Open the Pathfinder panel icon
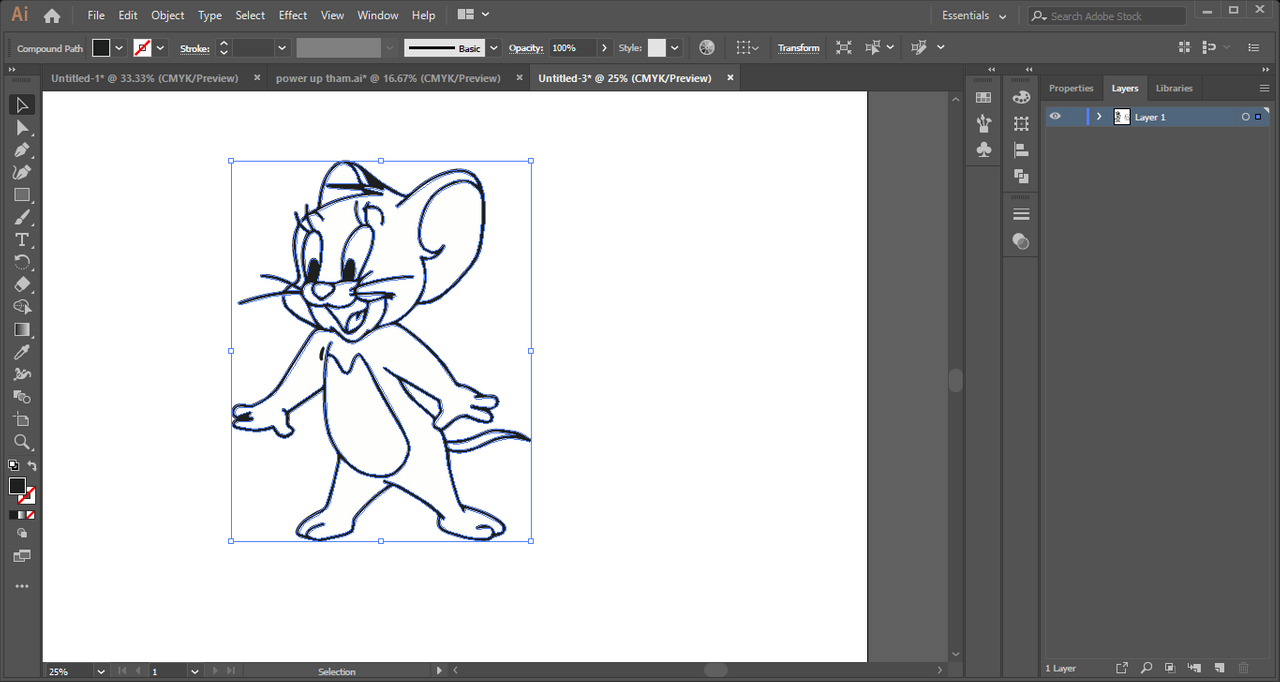Viewport: 1280px width, 682px height. click(x=1021, y=176)
